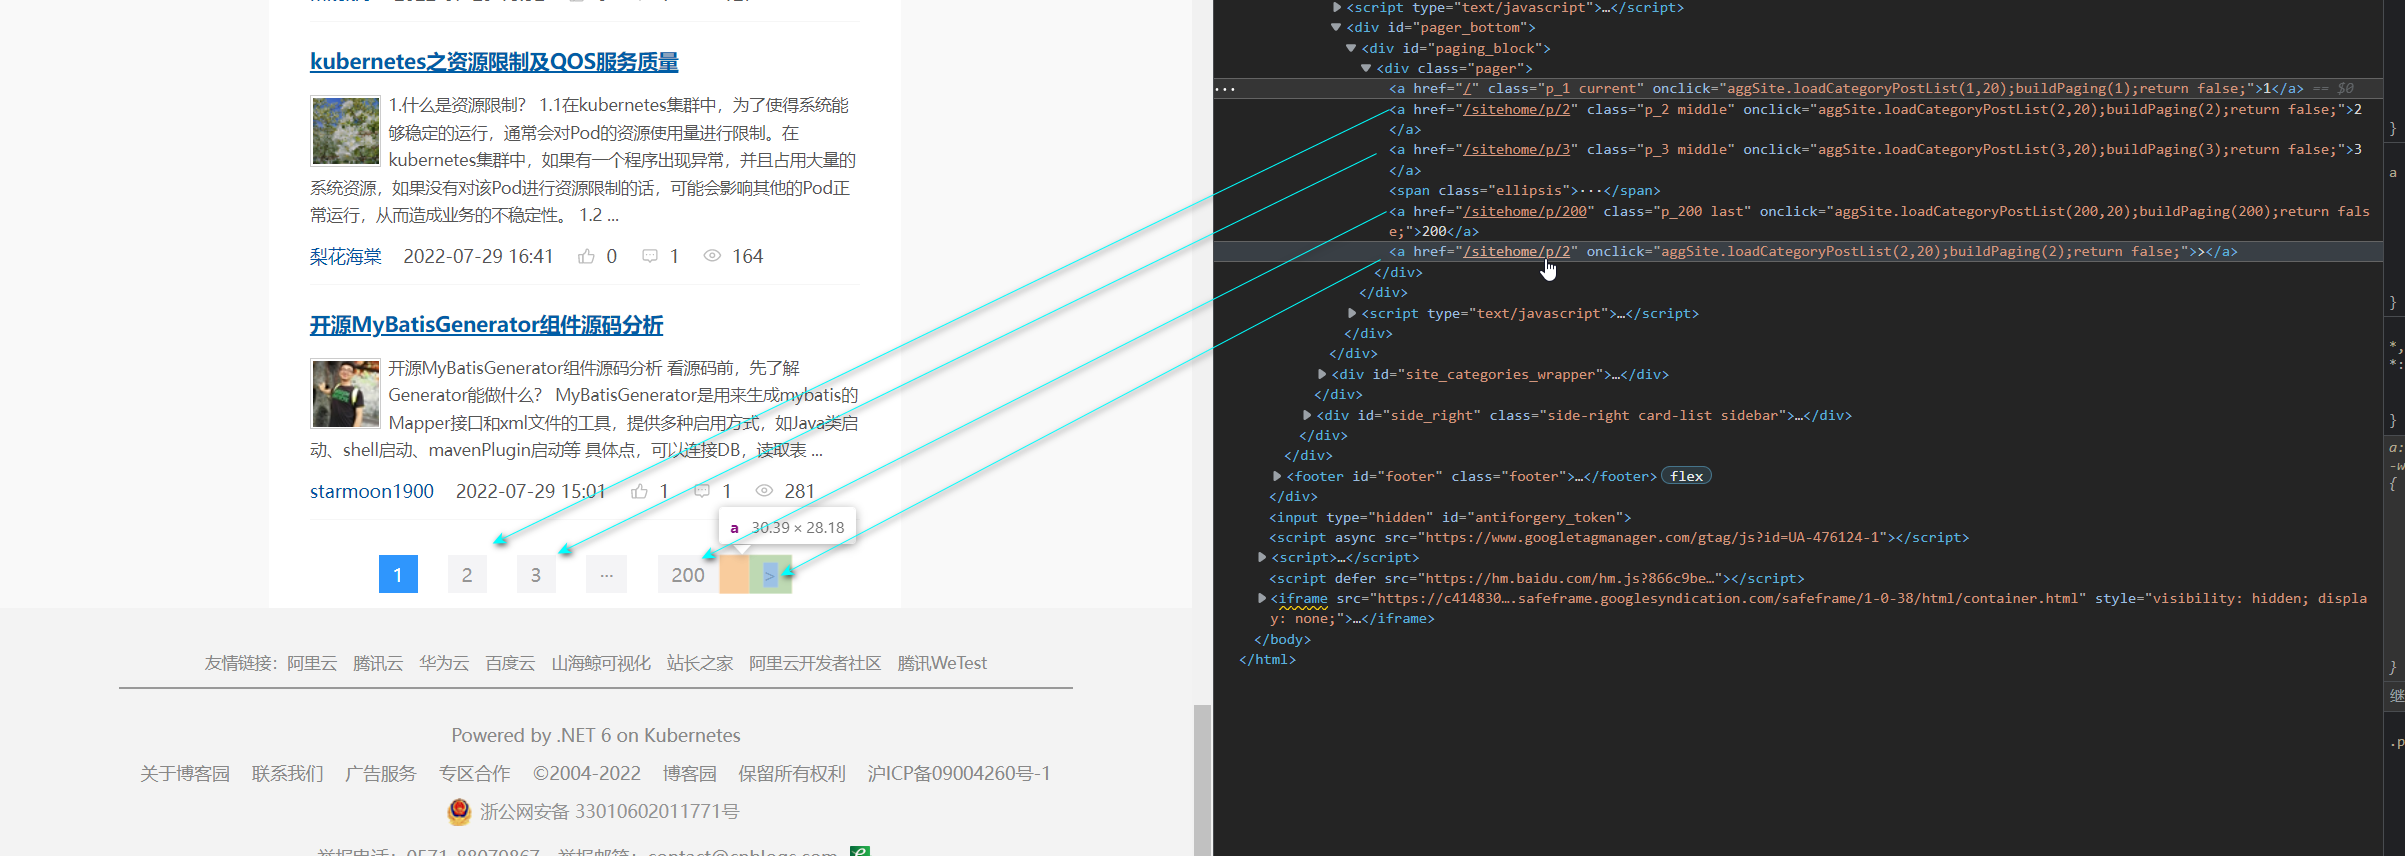
Task: Expand the collapsed script node above hm.baidu script
Action: coord(1262,557)
